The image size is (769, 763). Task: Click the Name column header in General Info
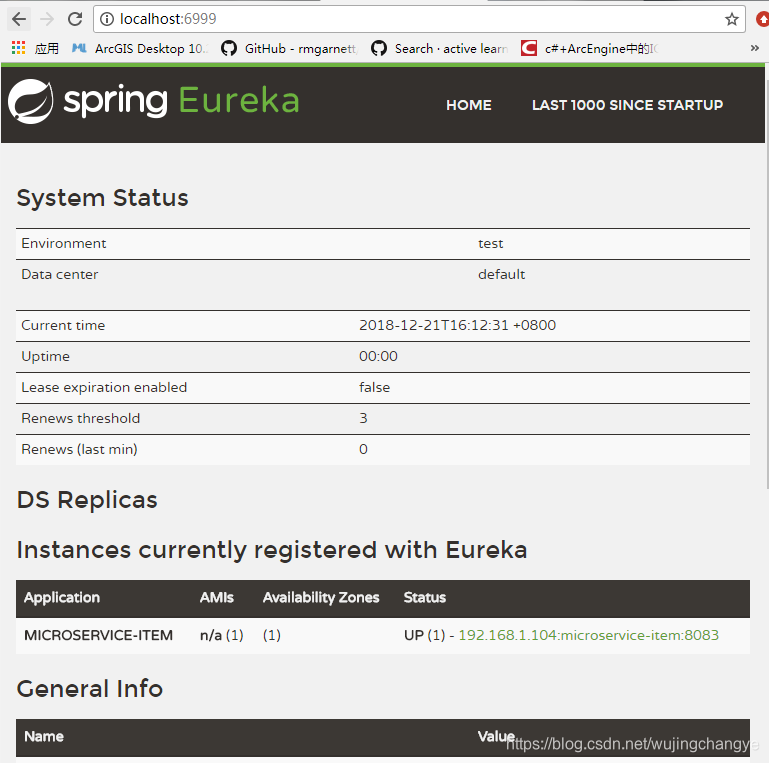point(44,737)
